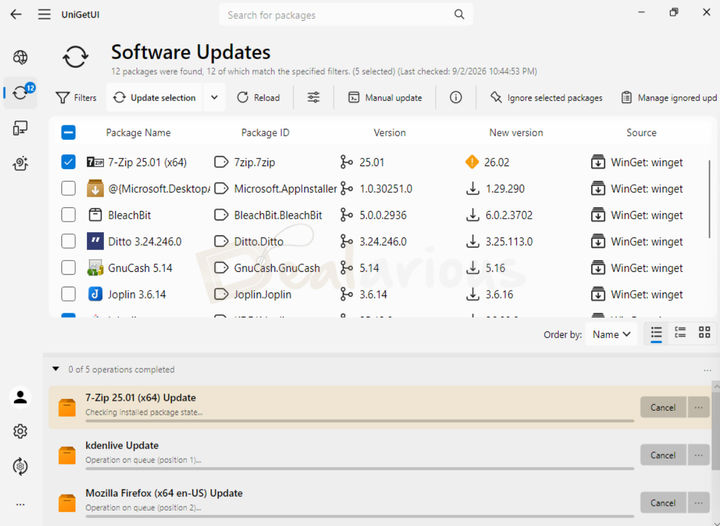Open Discover Packages globe icon in sidebar

pos(20,57)
